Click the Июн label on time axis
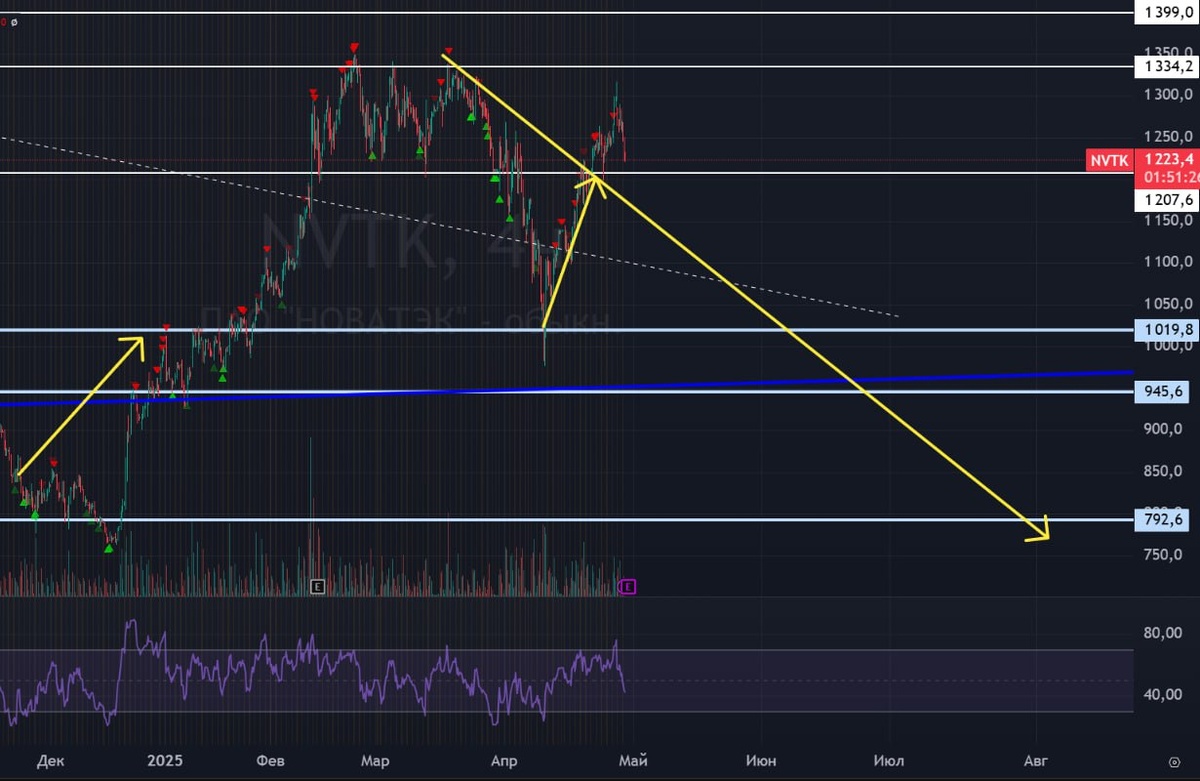The height and width of the screenshot is (781, 1200). [x=761, y=762]
